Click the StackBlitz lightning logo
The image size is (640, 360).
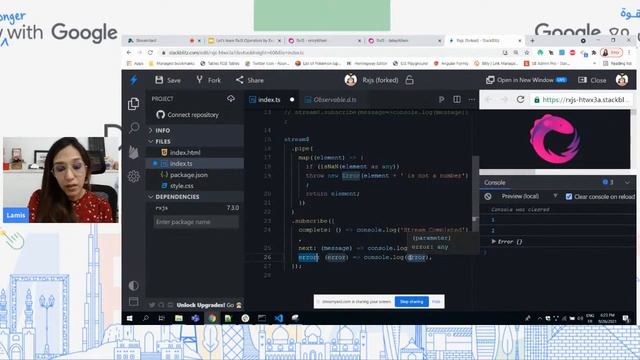coord(133,80)
